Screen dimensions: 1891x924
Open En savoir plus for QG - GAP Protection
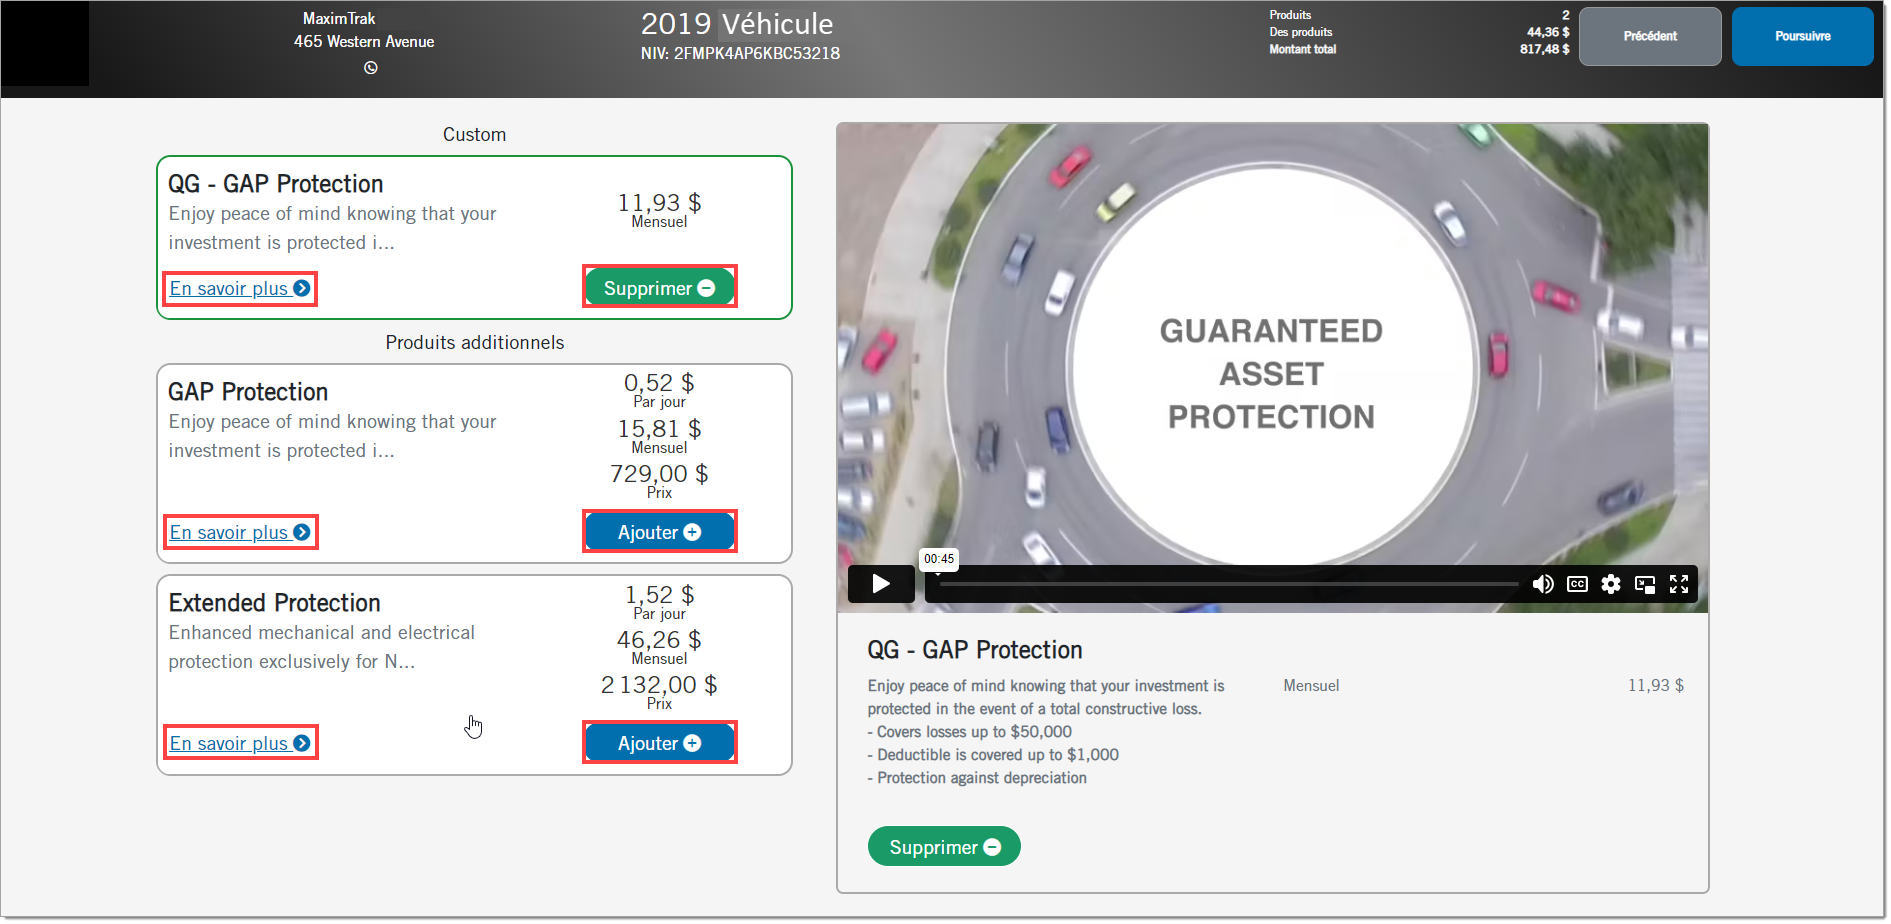[x=240, y=289]
